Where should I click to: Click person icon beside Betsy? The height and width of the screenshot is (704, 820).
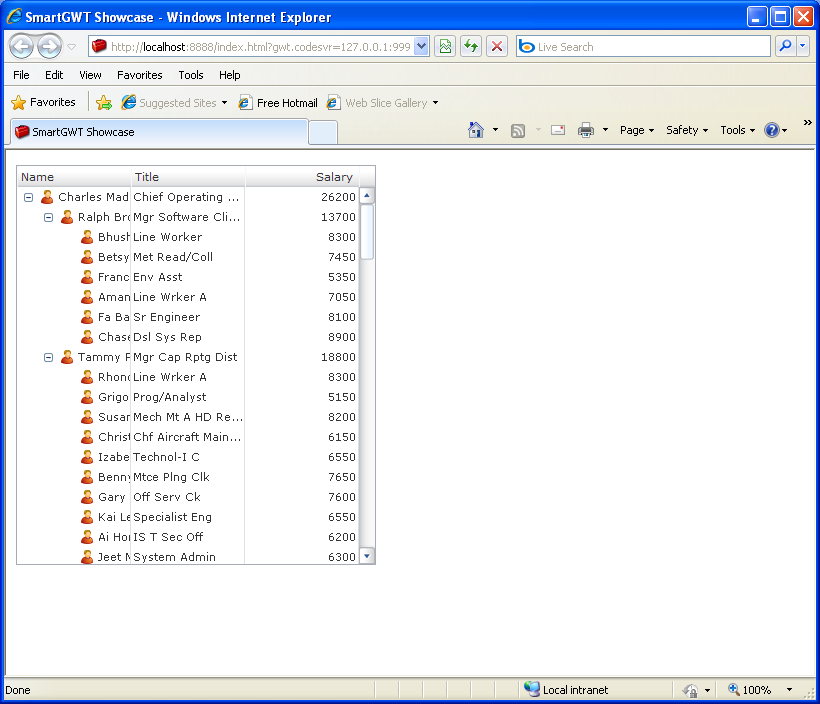(x=87, y=257)
